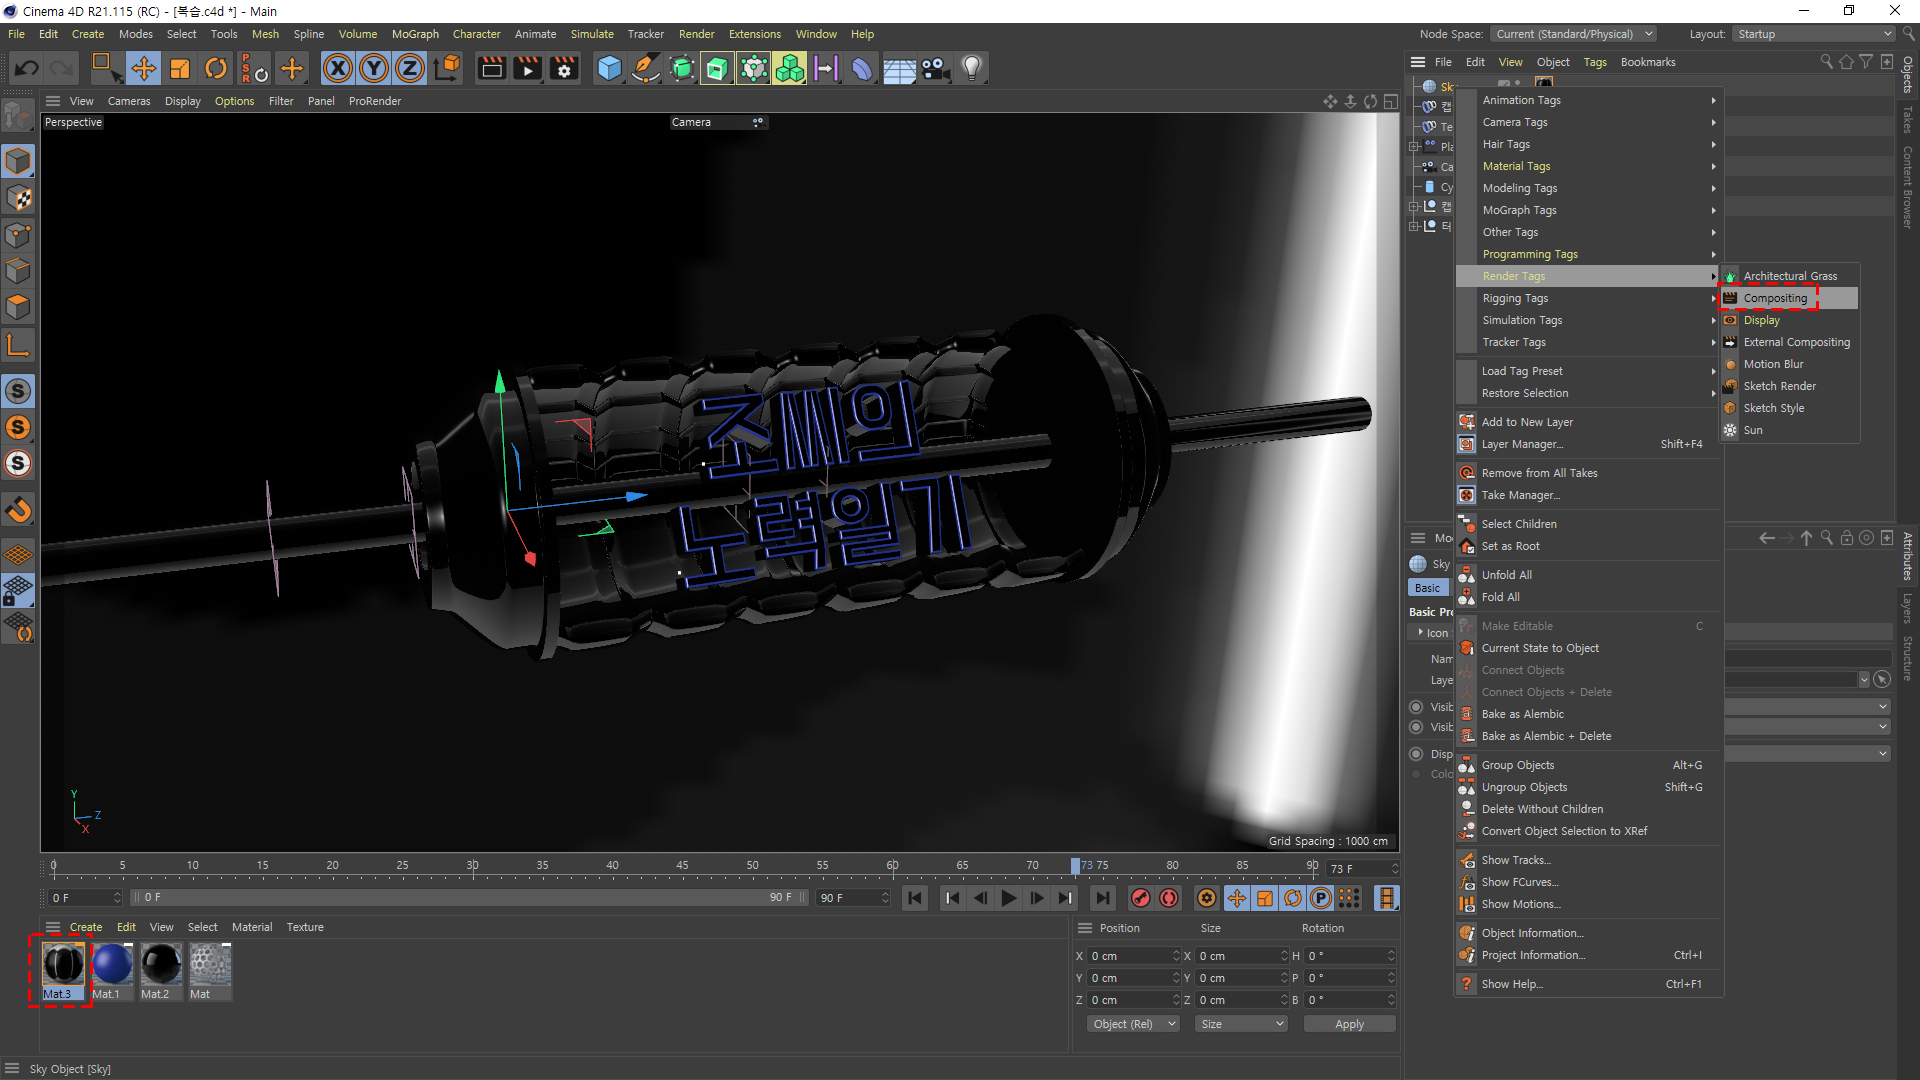Add a Light object from toolbar
Screen dimensions: 1920x1080
[971, 68]
